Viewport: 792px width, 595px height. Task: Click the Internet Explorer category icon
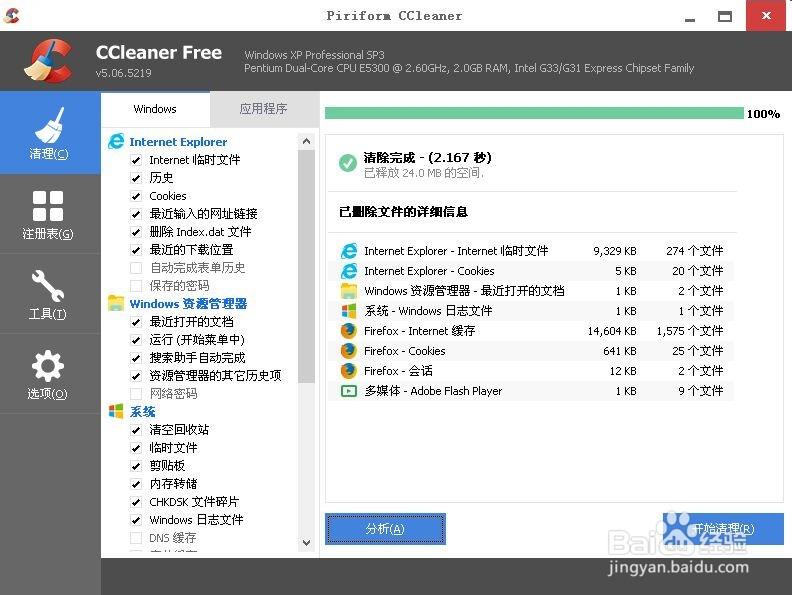116,141
